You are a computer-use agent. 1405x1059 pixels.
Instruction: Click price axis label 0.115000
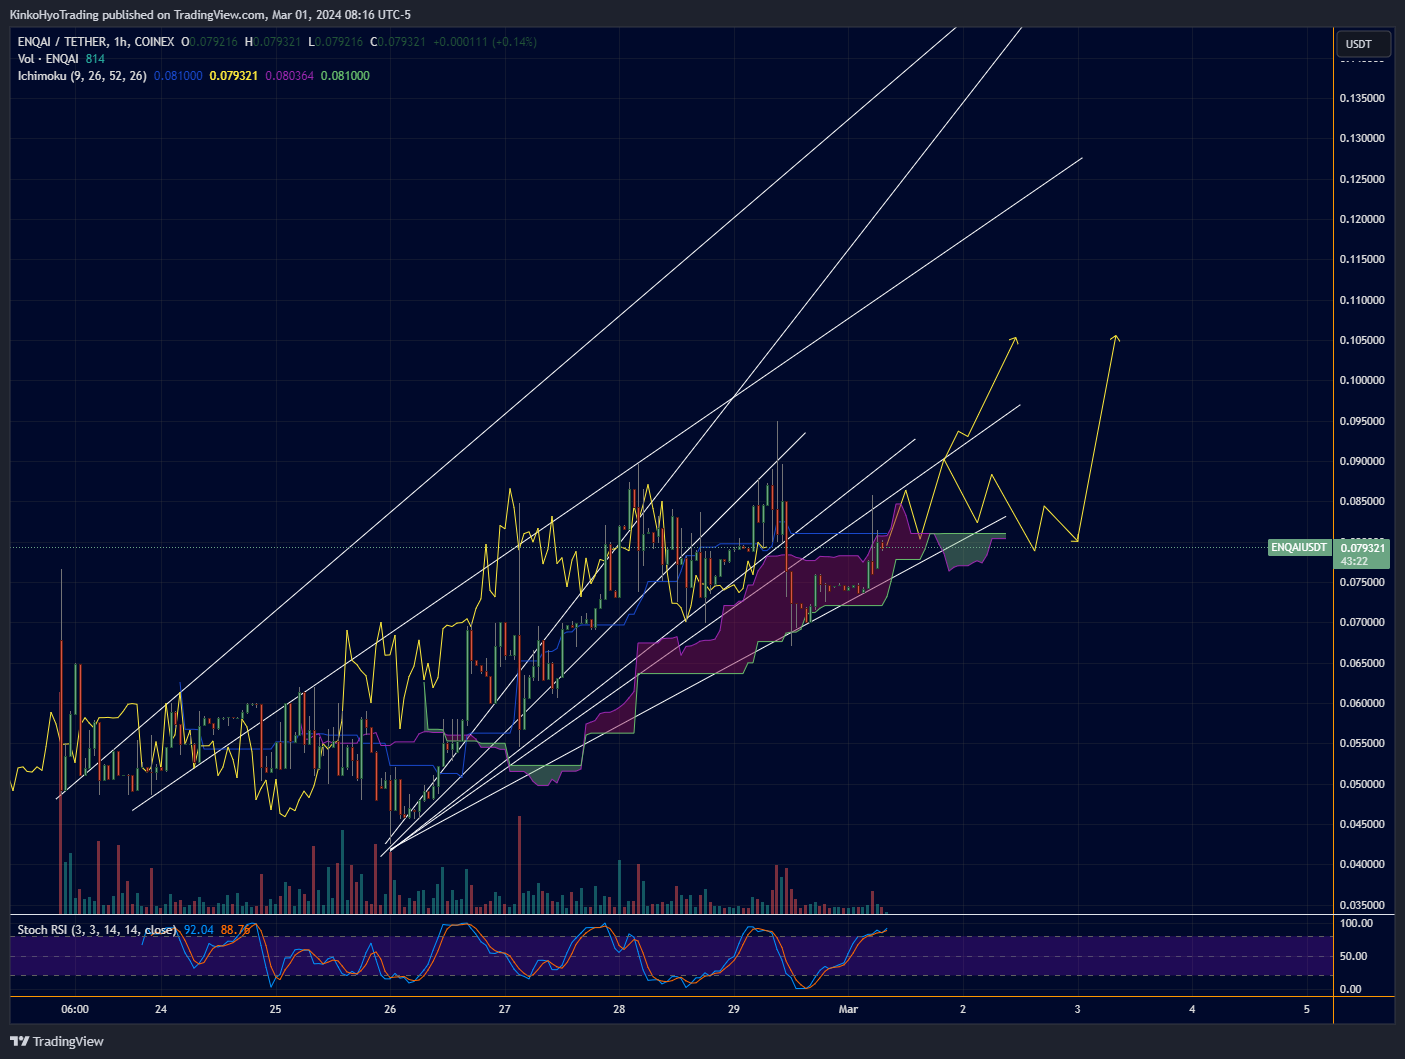click(1362, 259)
